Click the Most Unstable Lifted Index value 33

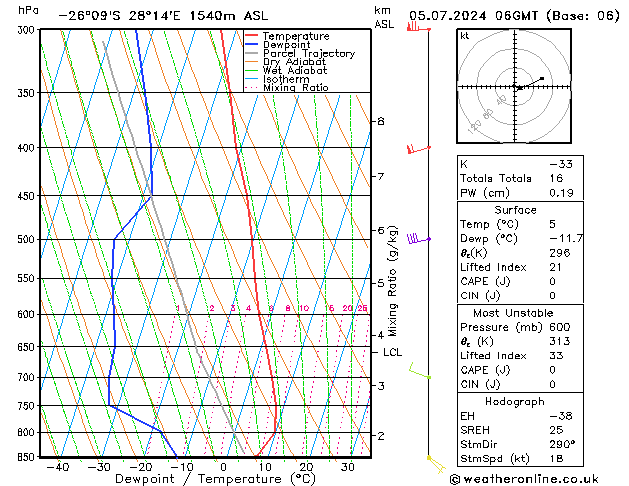(x=556, y=356)
